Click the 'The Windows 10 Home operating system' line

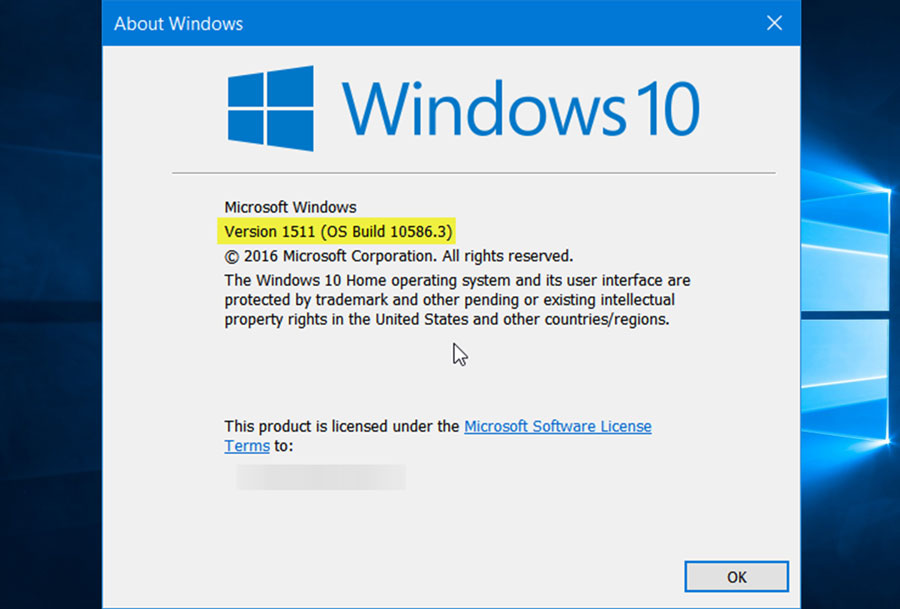(457, 280)
